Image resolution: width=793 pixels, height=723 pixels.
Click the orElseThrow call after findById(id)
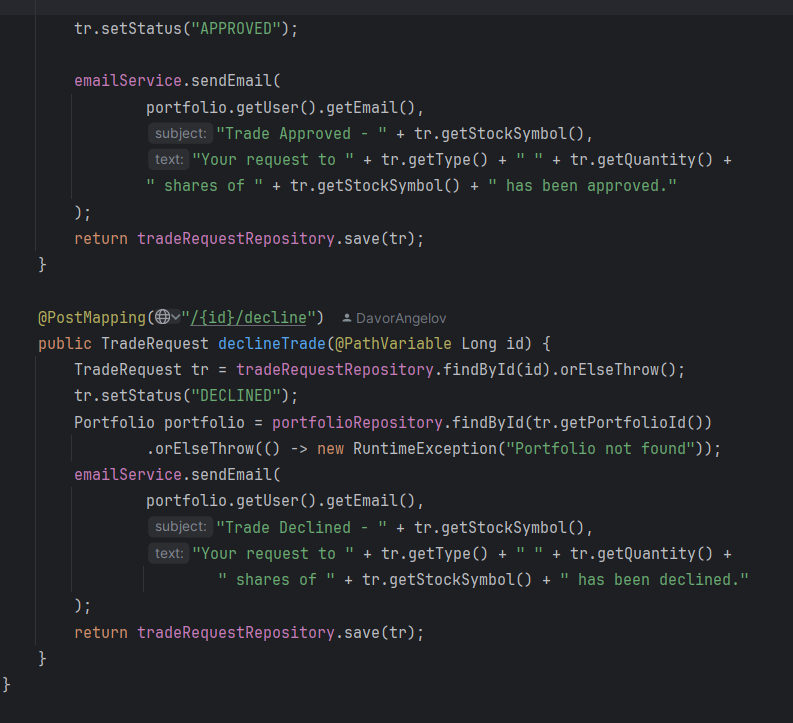624,370
